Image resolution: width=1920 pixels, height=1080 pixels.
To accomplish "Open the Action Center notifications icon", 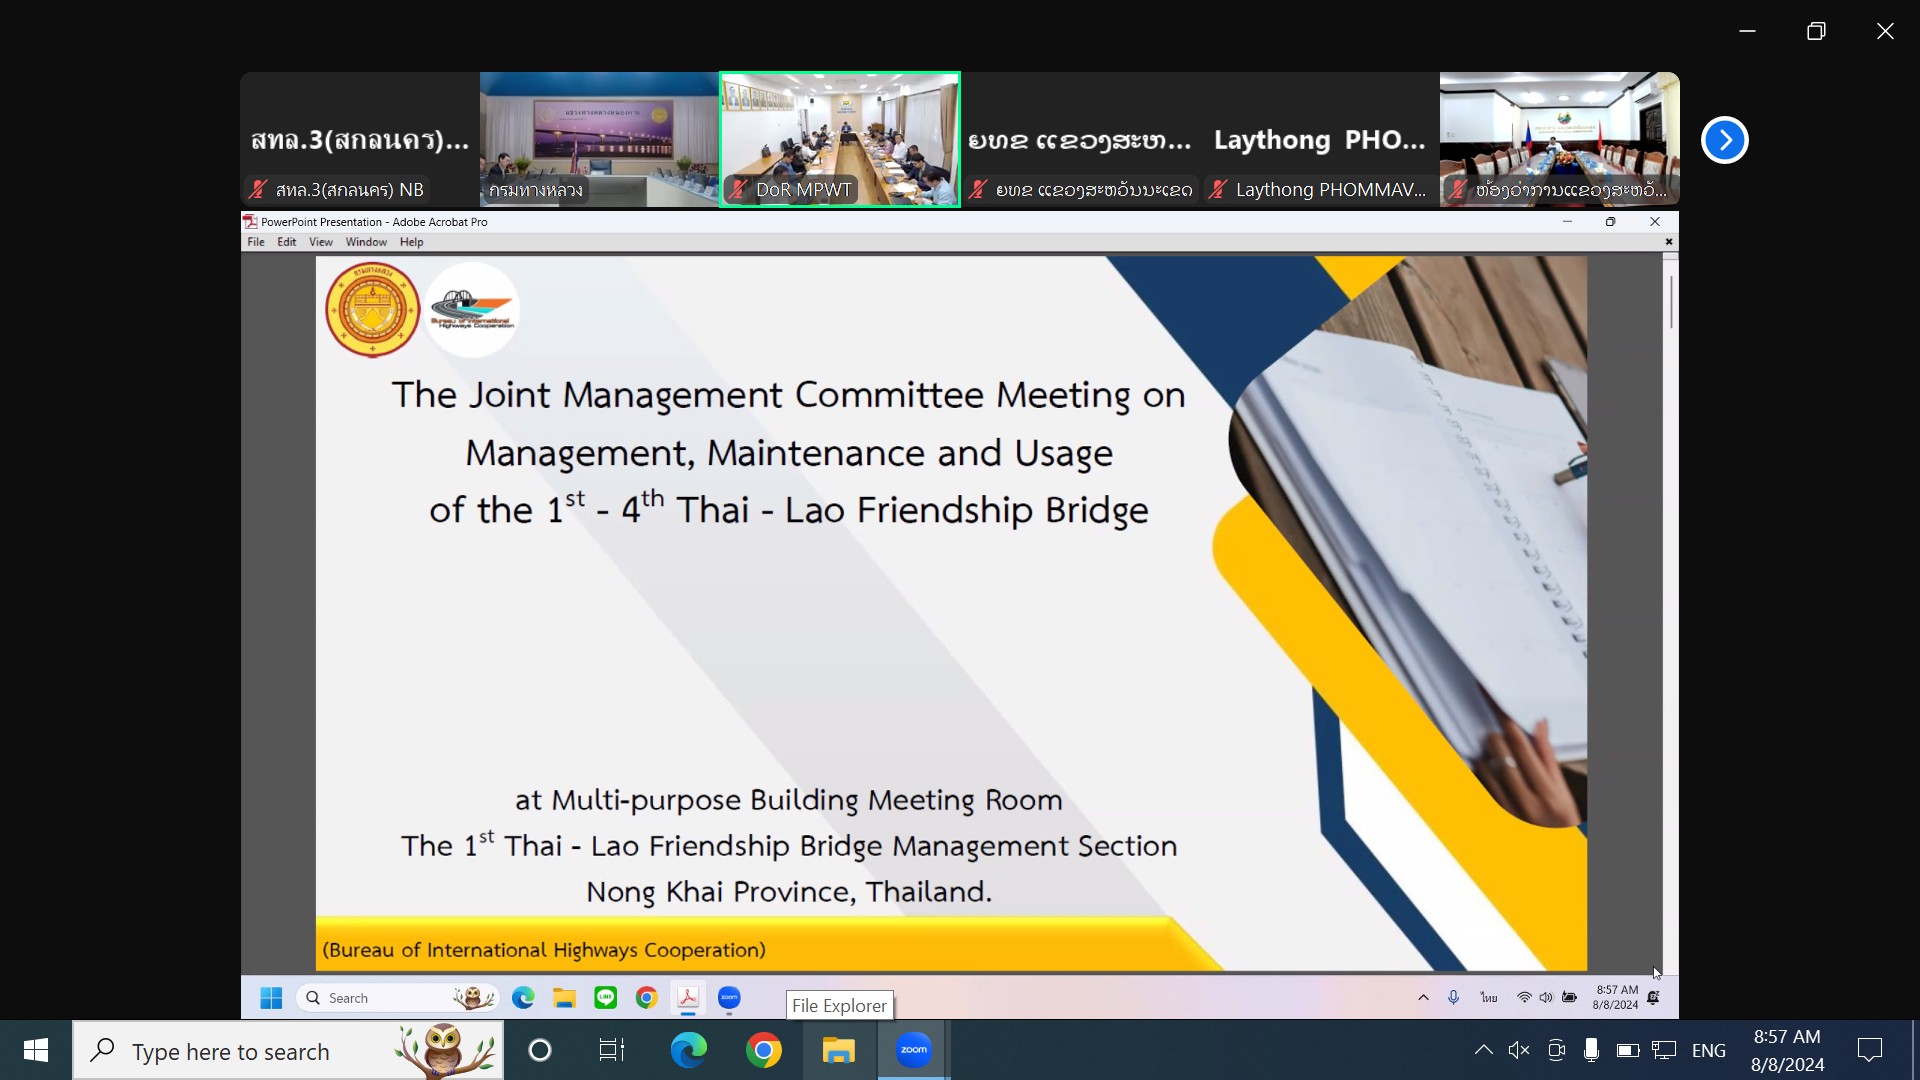I will [1869, 1050].
